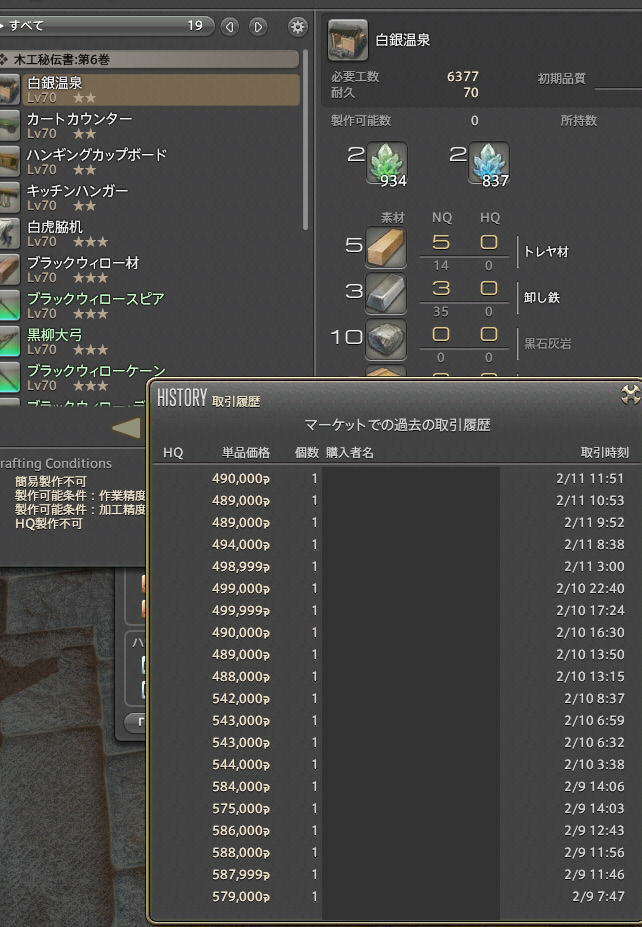642x927 pixels.
Task: Collapse the 木工秘伝書:第6巻 section header
Action: (149, 59)
